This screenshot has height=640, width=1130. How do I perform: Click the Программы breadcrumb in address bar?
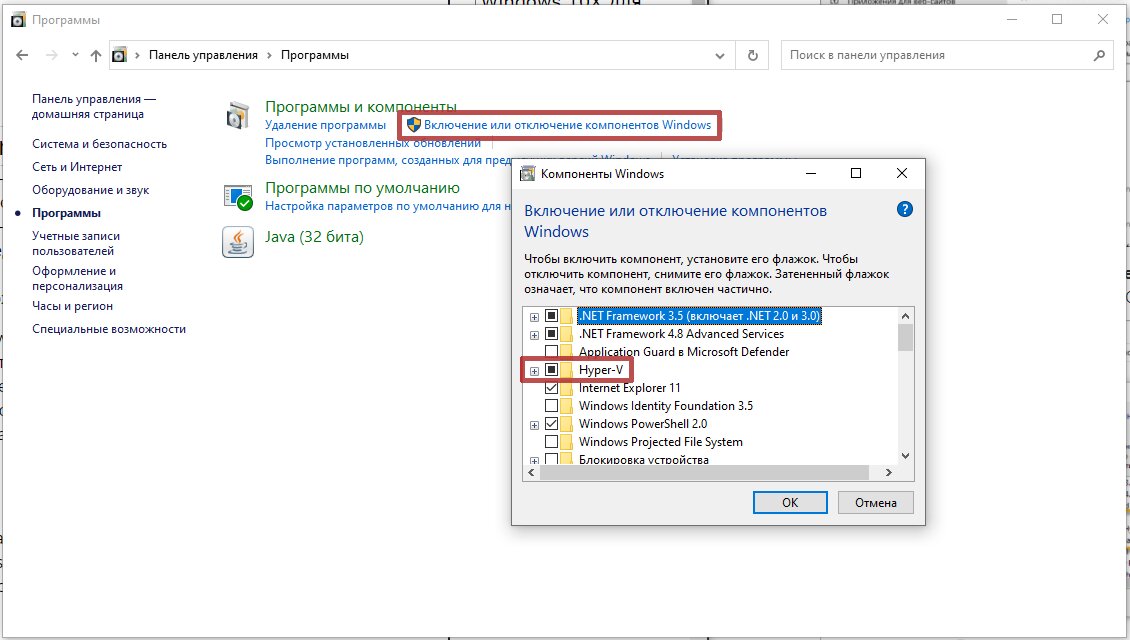click(x=315, y=55)
